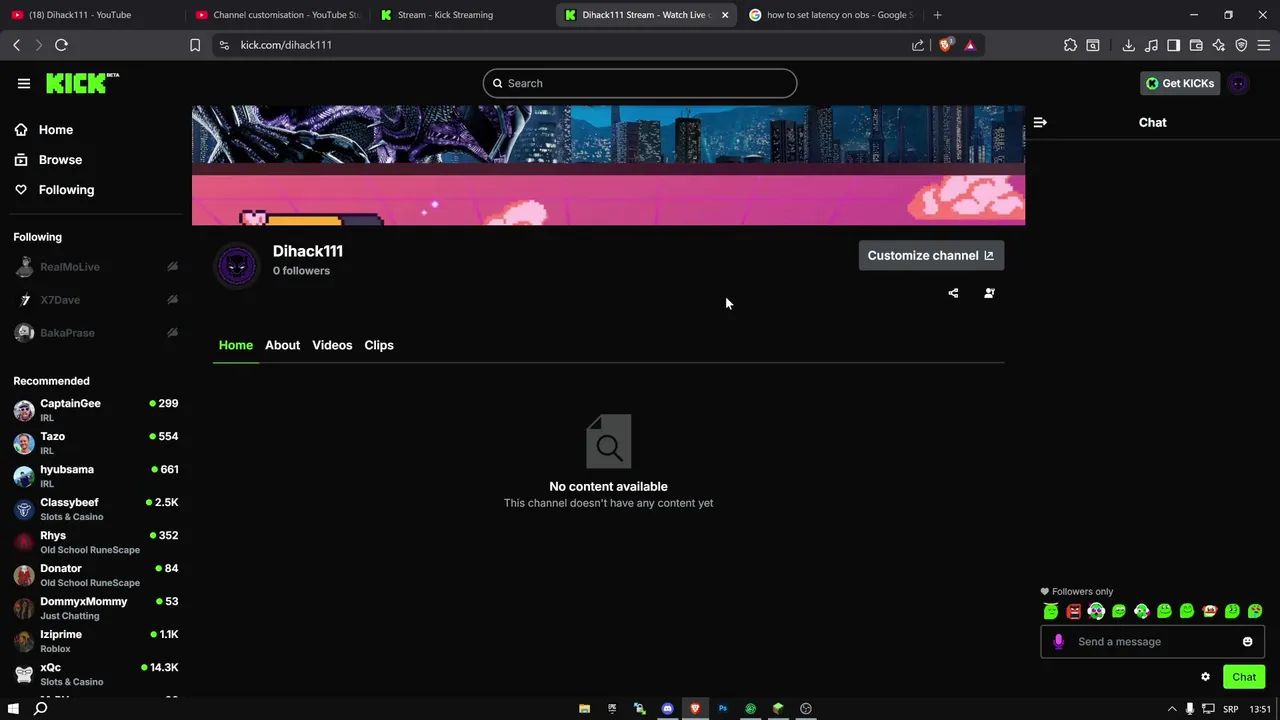Insert the red angry emote

(x=1073, y=611)
